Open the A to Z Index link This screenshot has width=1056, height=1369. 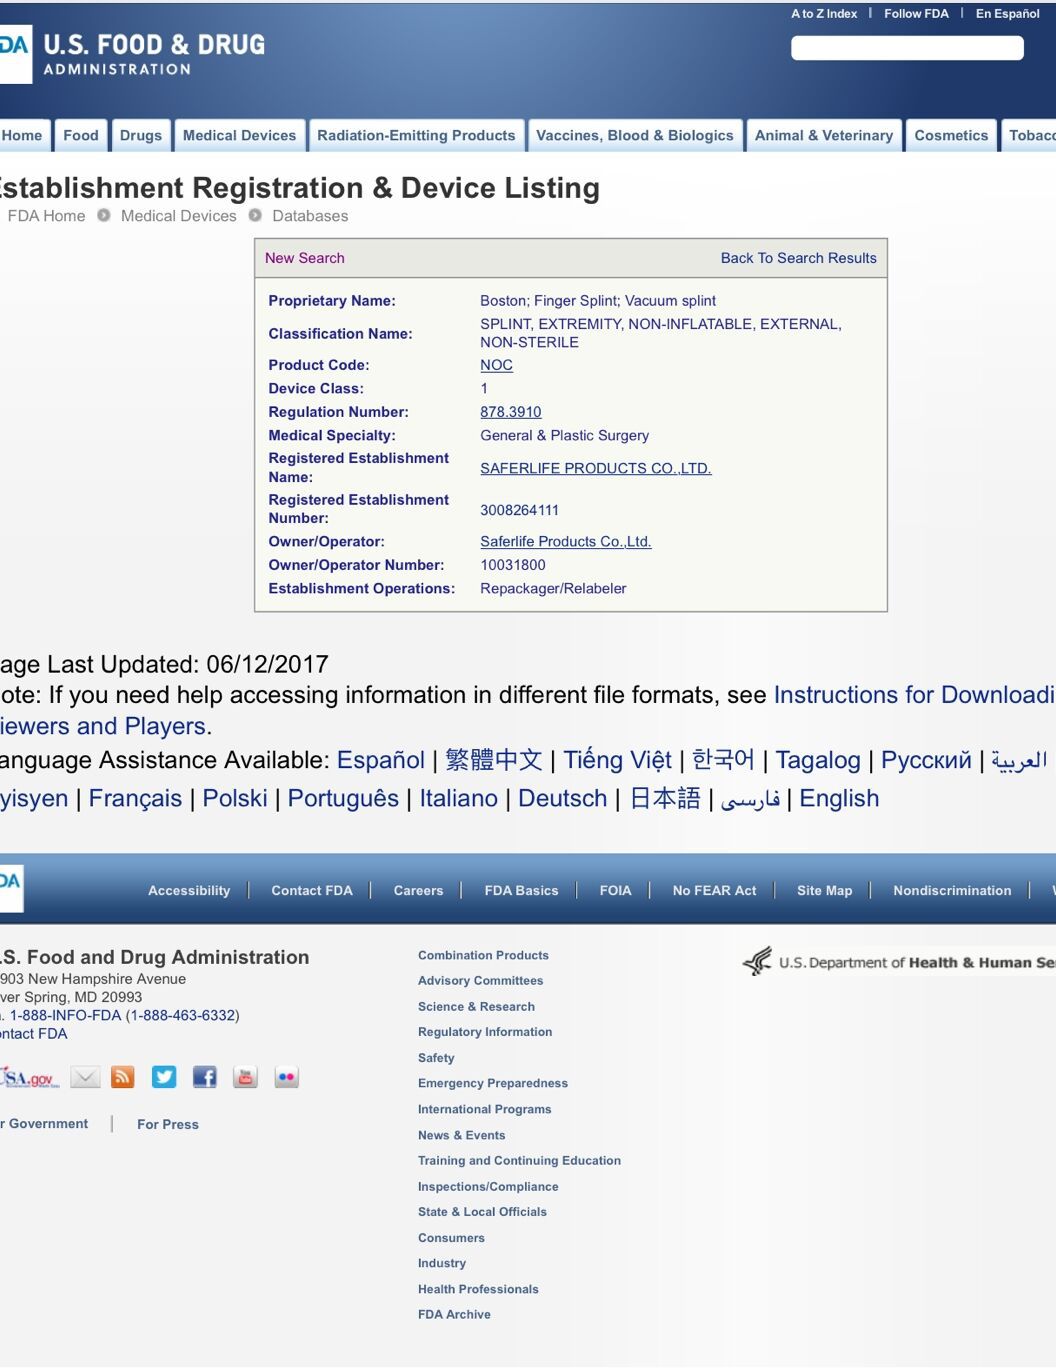click(x=824, y=14)
